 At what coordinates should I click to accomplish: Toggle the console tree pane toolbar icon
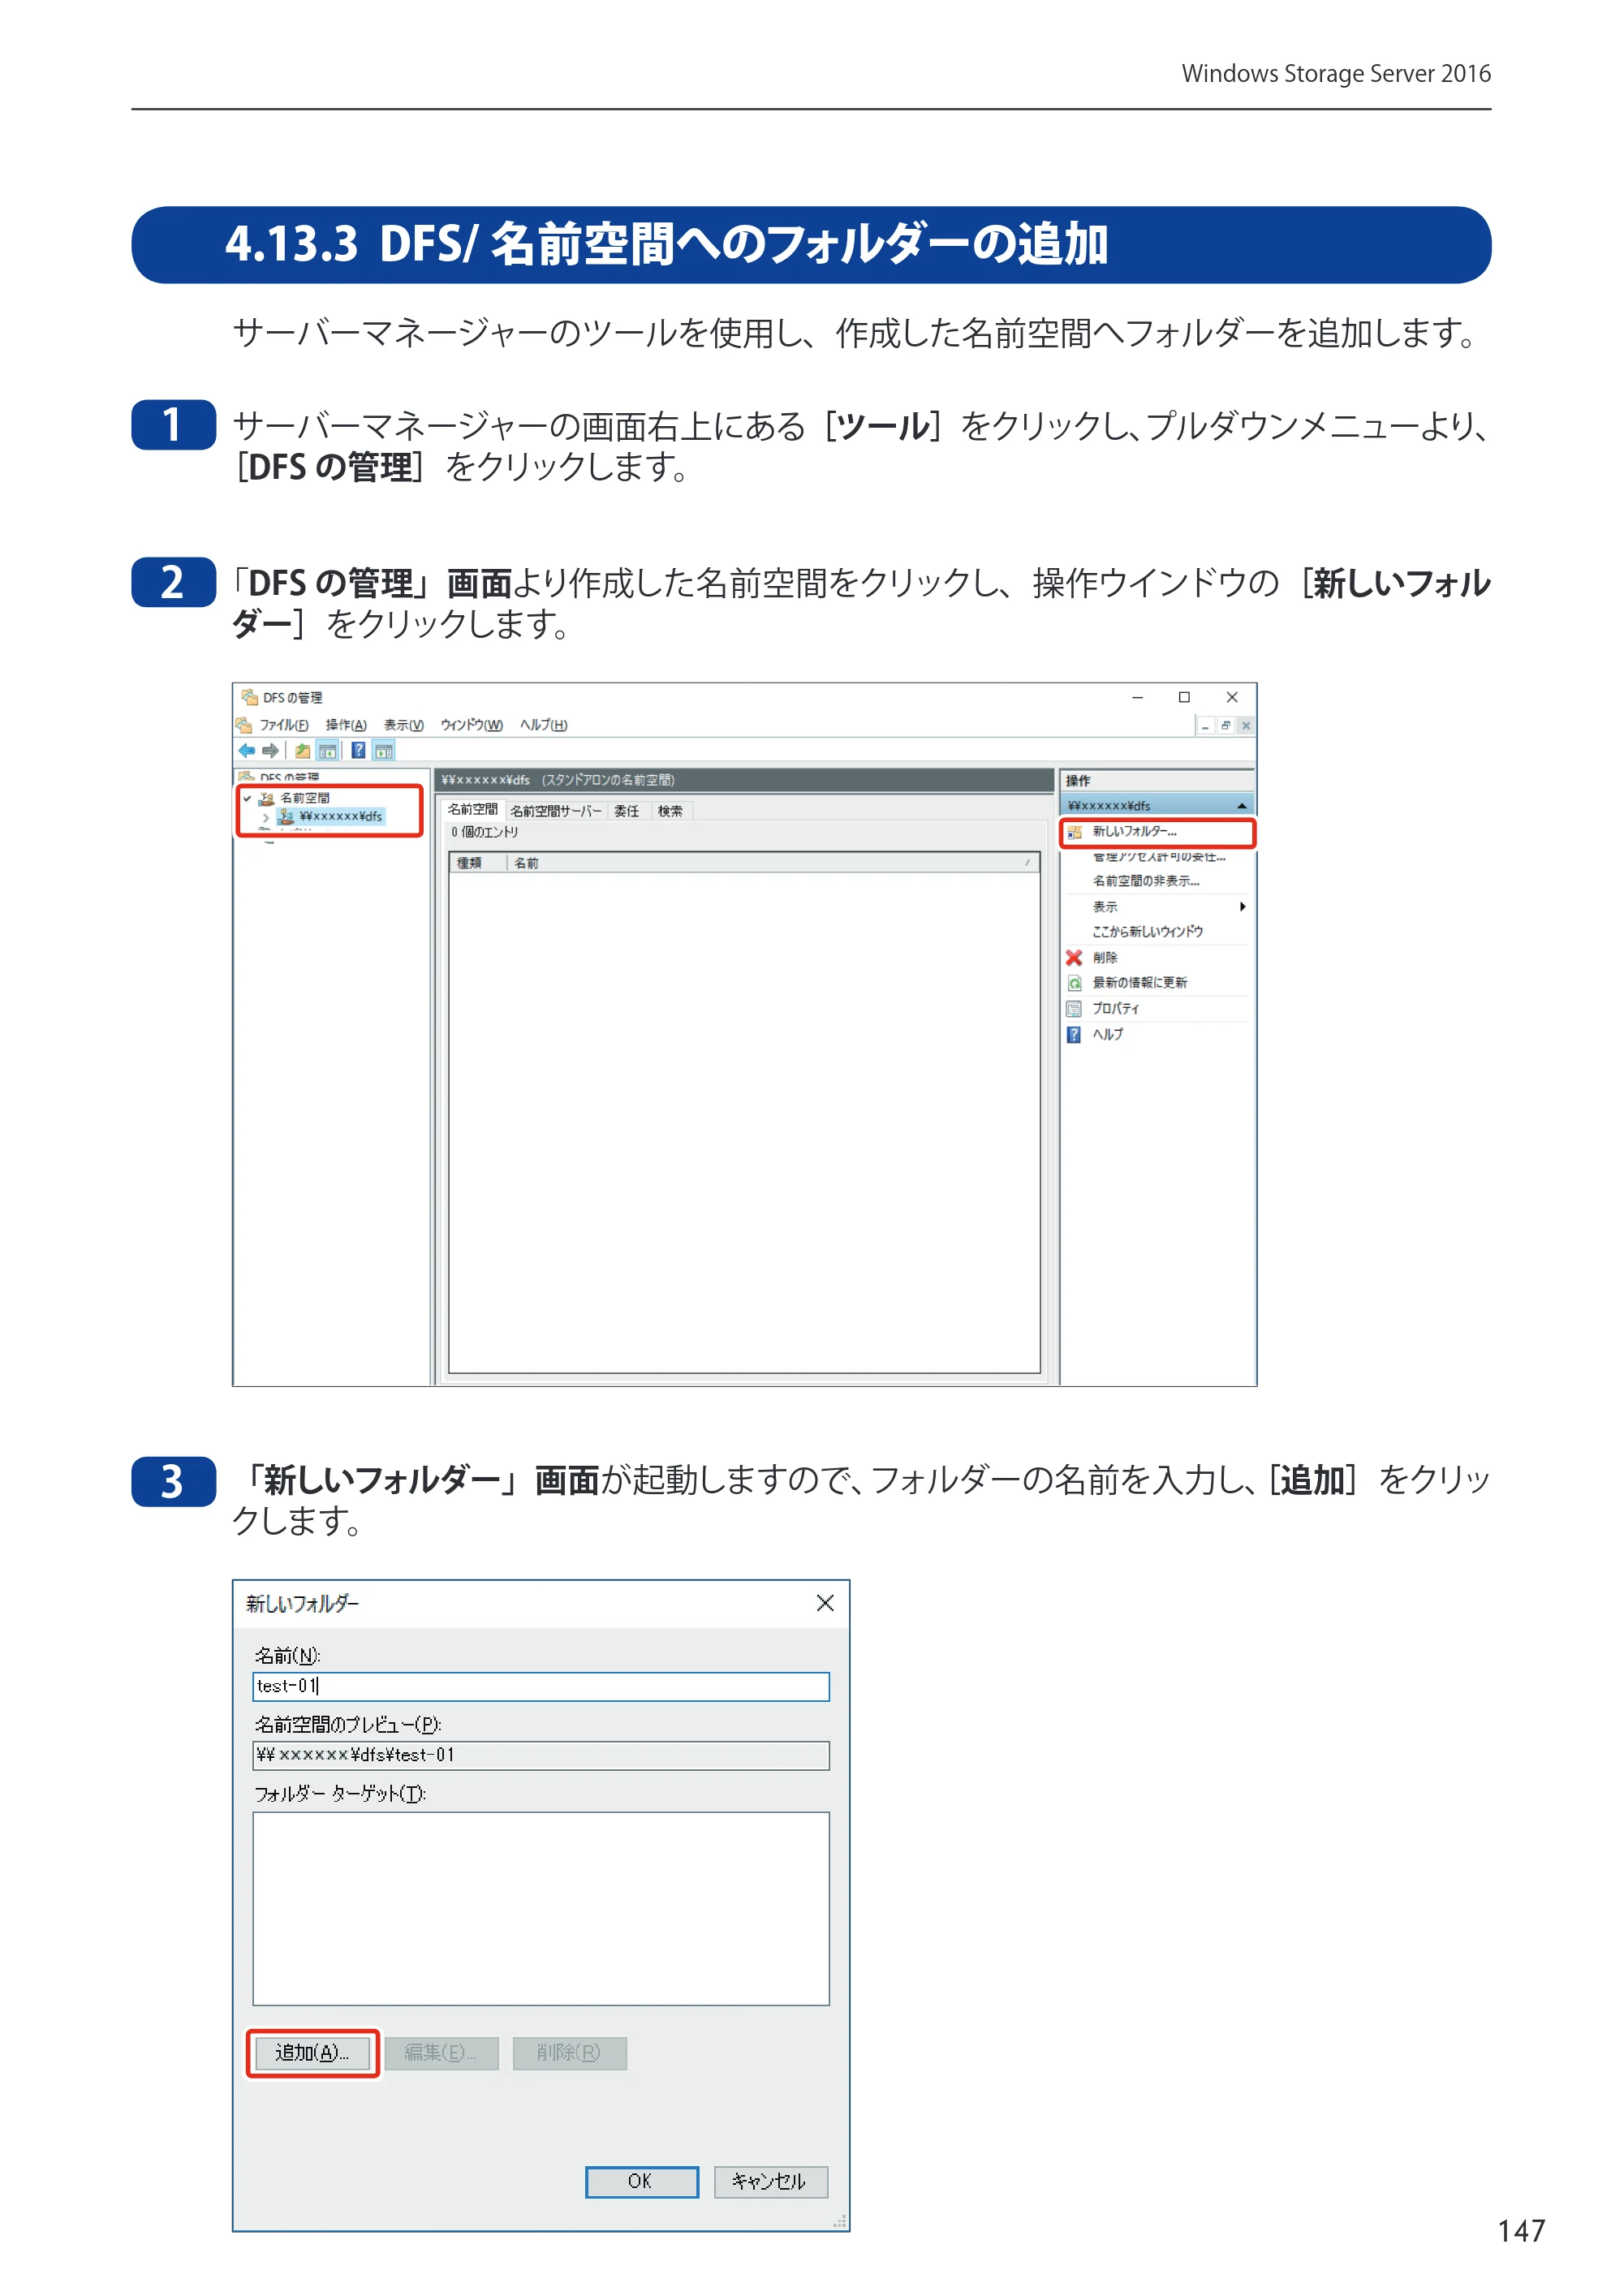click(x=327, y=750)
